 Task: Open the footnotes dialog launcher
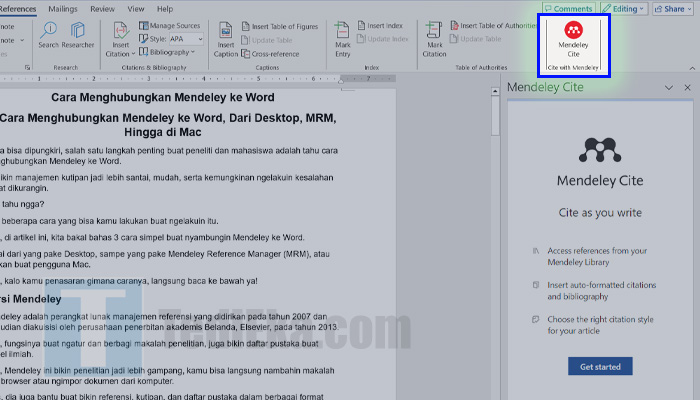pyautogui.click(x=27, y=67)
